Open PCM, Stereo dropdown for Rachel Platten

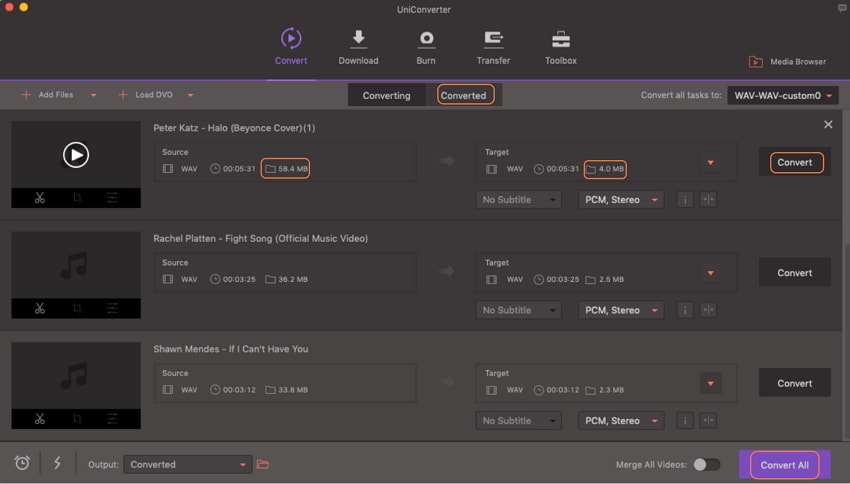coord(621,310)
